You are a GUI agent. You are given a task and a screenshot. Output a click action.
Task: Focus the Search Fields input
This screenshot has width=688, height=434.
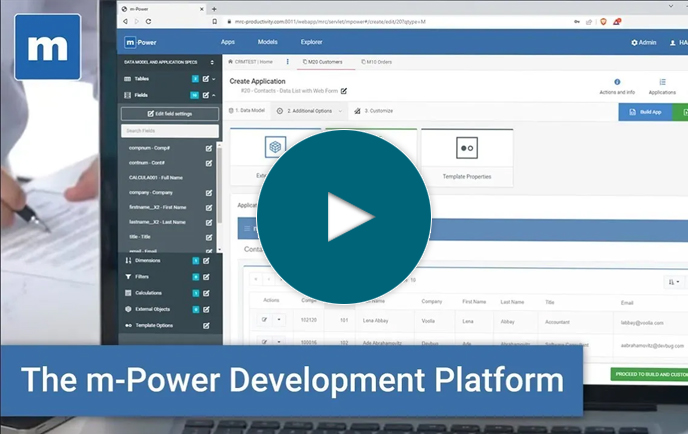(170, 131)
